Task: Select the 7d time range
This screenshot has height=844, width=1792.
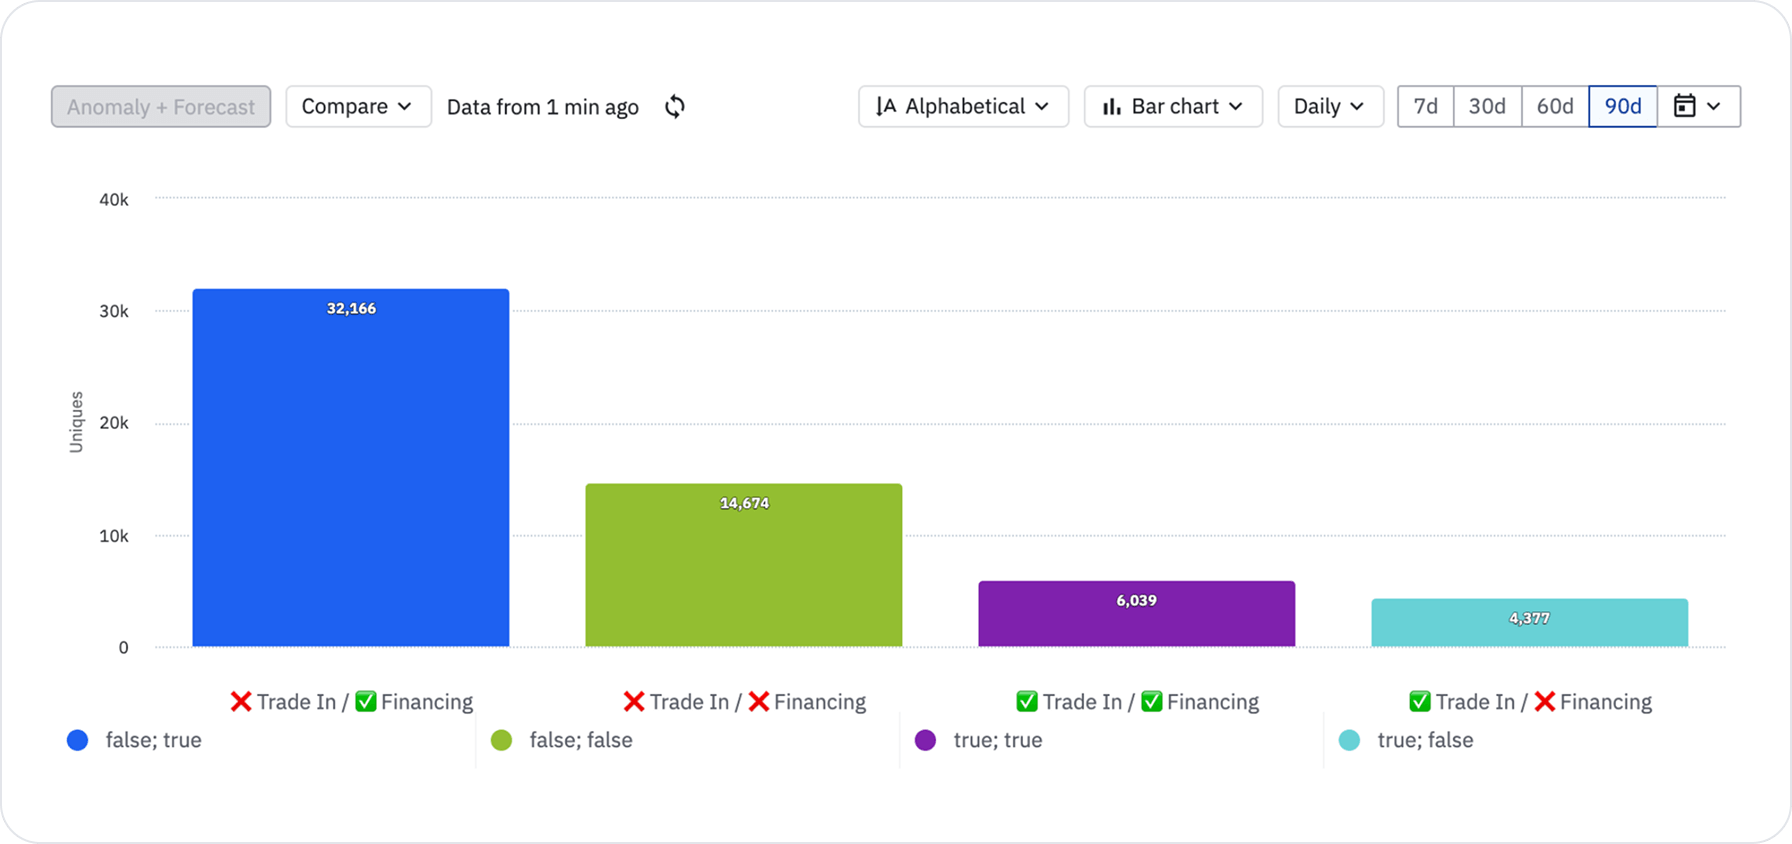Action: point(1425,107)
